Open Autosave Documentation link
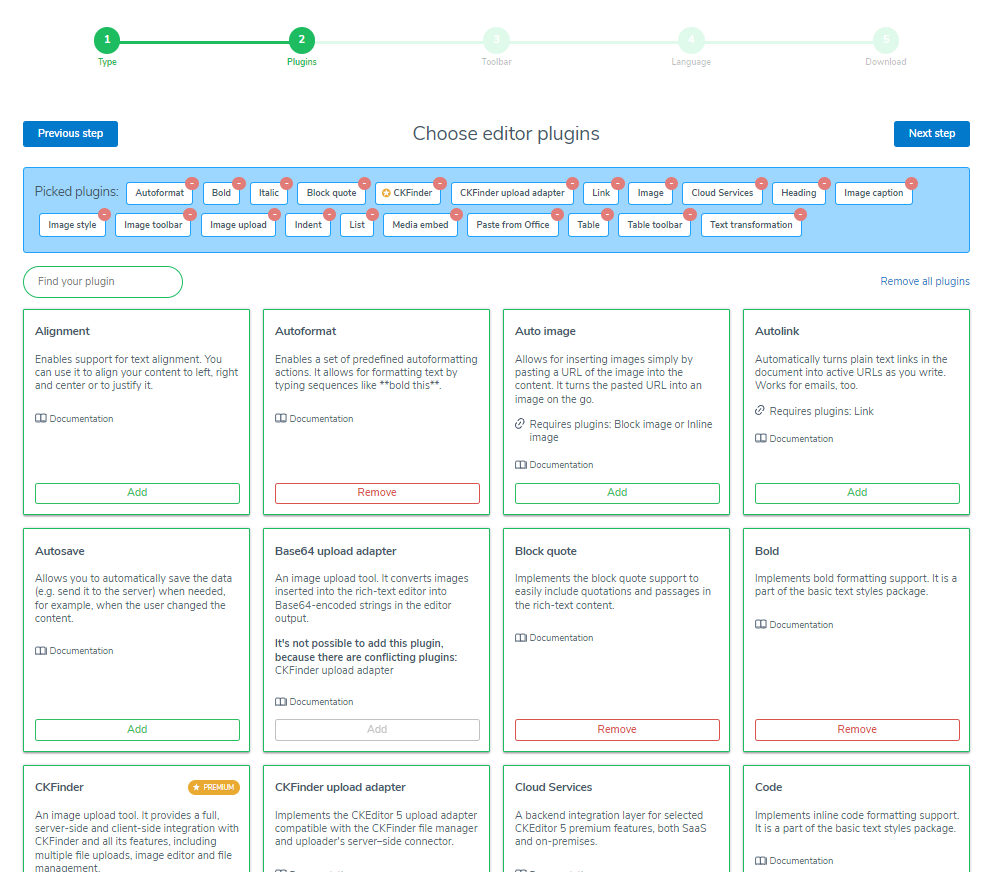 pyautogui.click(x=74, y=651)
